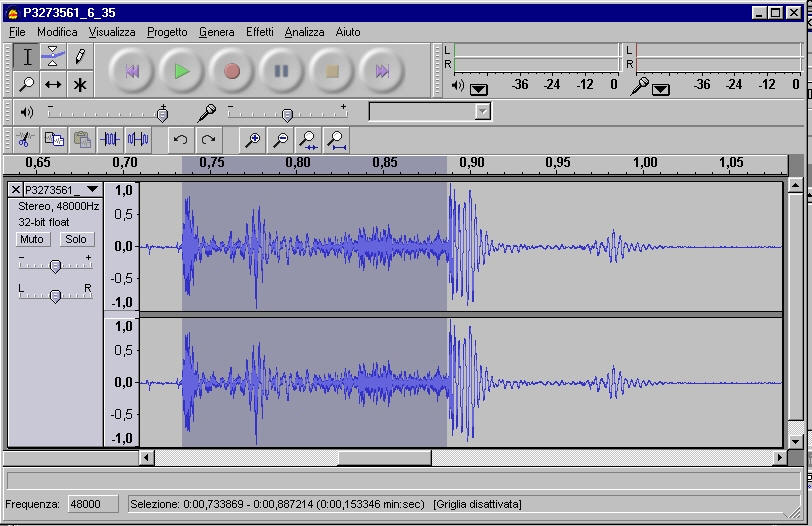This screenshot has height=526, width=812.
Task: Zoom out of the waveform
Action: pyautogui.click(x=281, y=139)
